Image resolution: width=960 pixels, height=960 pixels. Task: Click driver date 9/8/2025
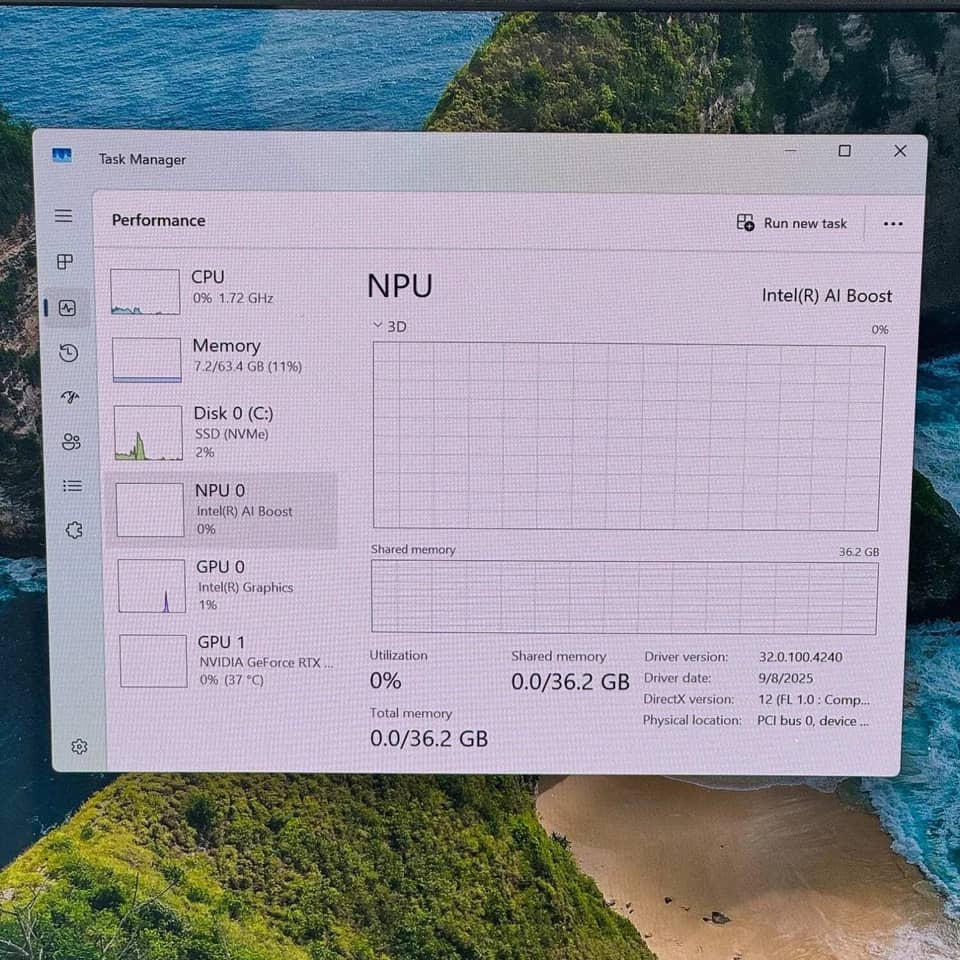pyautogui.click(x=786, y=678)
